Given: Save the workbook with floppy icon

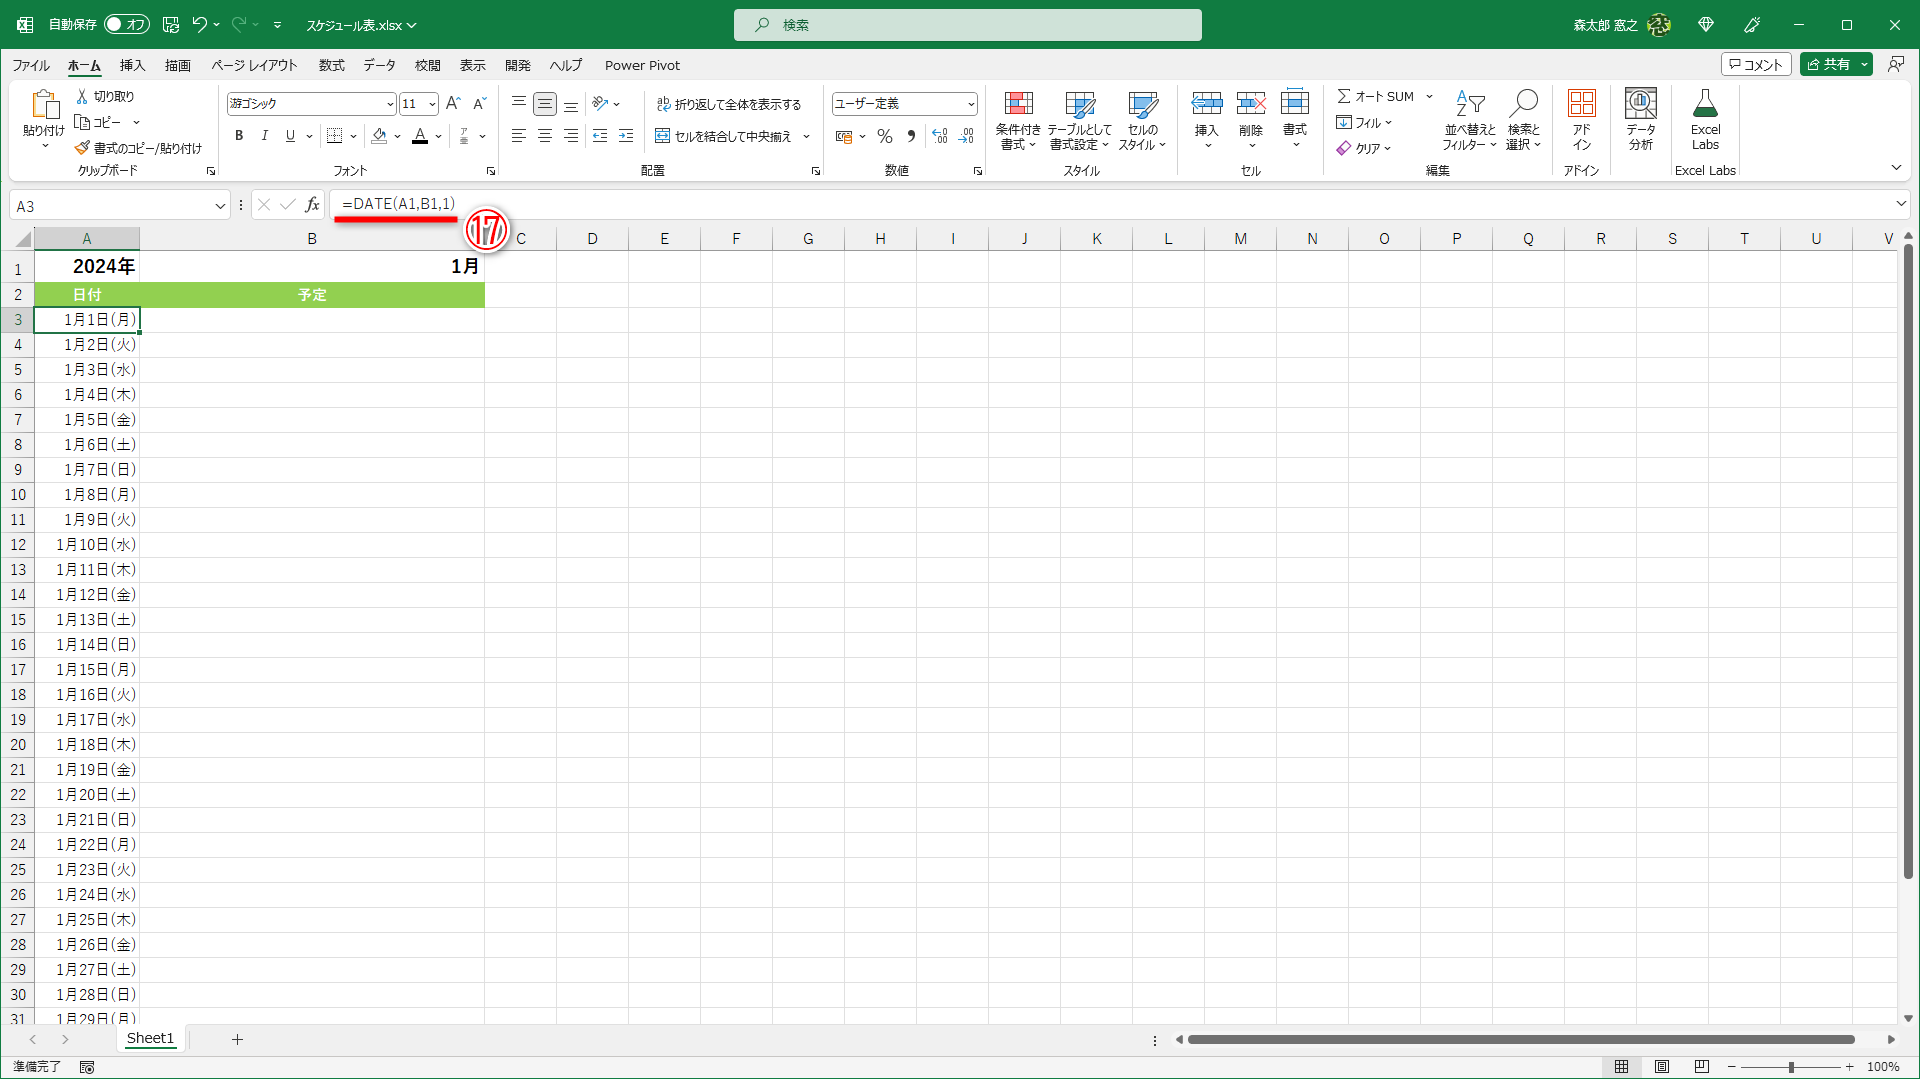Looking at the screenshot, I should pos(171,24).
